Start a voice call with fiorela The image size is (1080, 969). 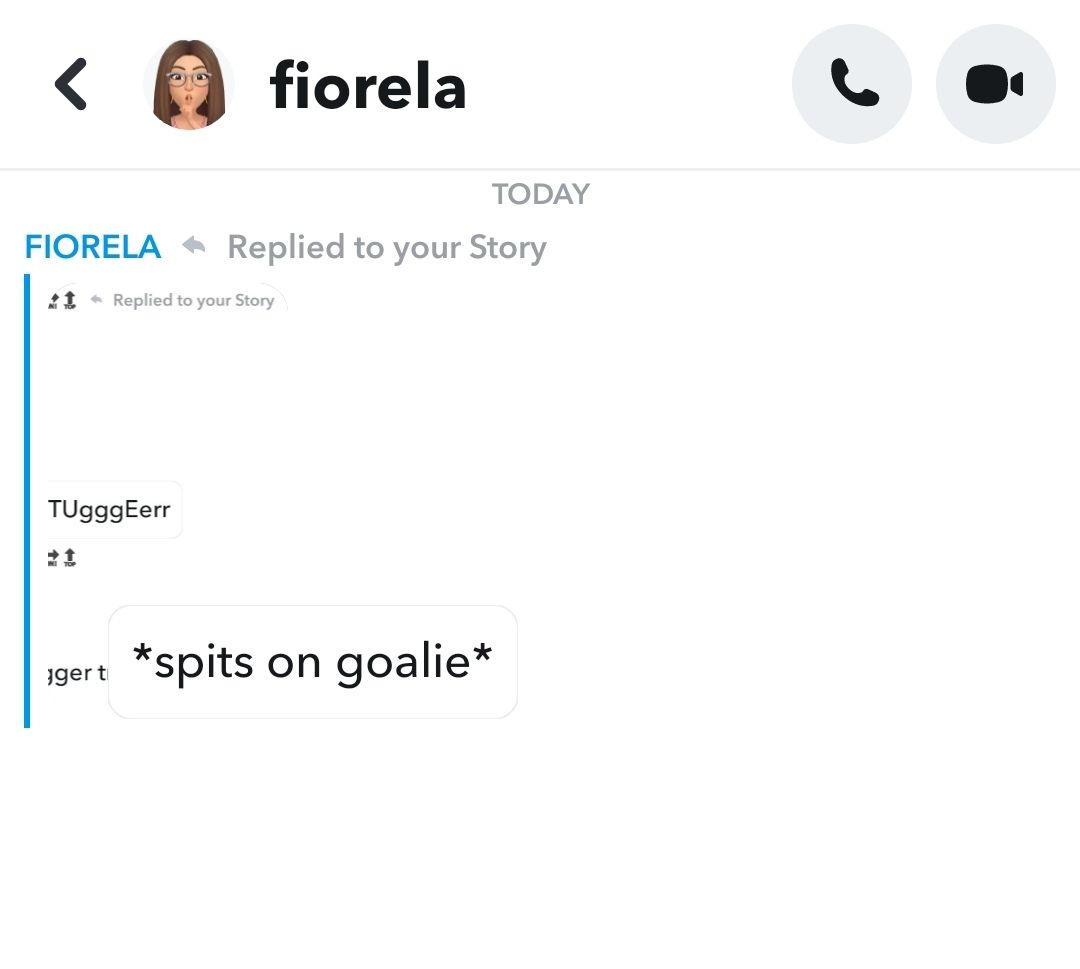click(852, 84)
